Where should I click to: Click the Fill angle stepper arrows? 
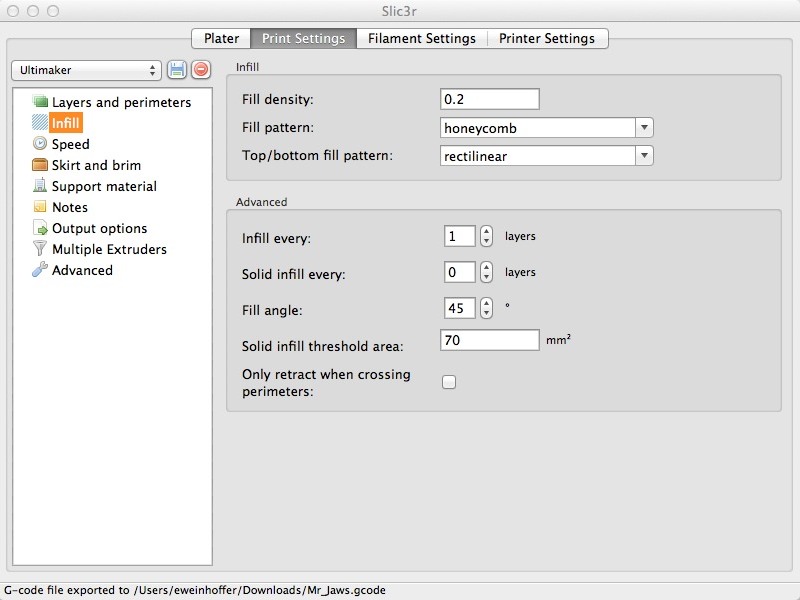486,308
